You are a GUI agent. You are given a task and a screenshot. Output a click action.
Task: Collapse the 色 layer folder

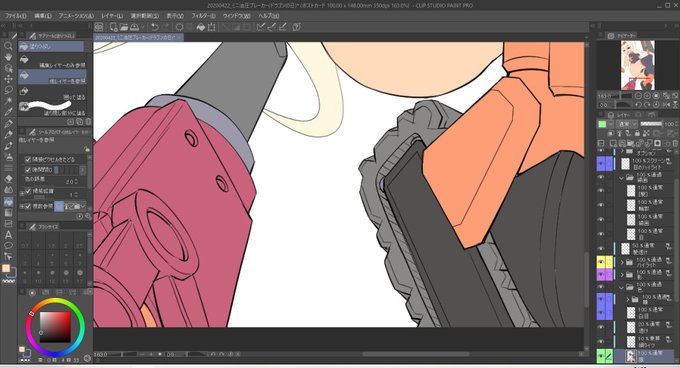point(621,287)
